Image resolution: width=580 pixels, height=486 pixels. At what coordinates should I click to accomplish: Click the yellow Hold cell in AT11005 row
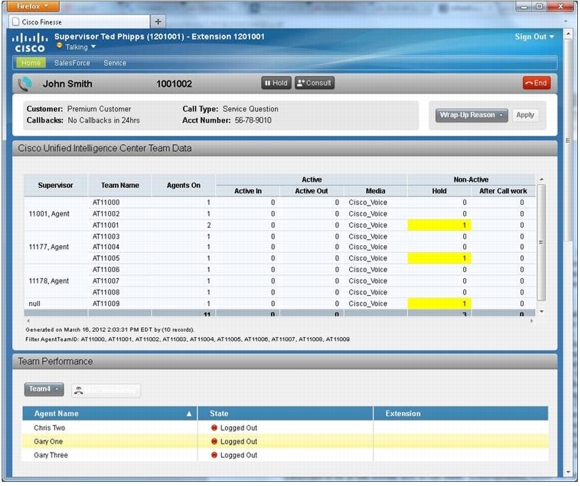(439, 258)
